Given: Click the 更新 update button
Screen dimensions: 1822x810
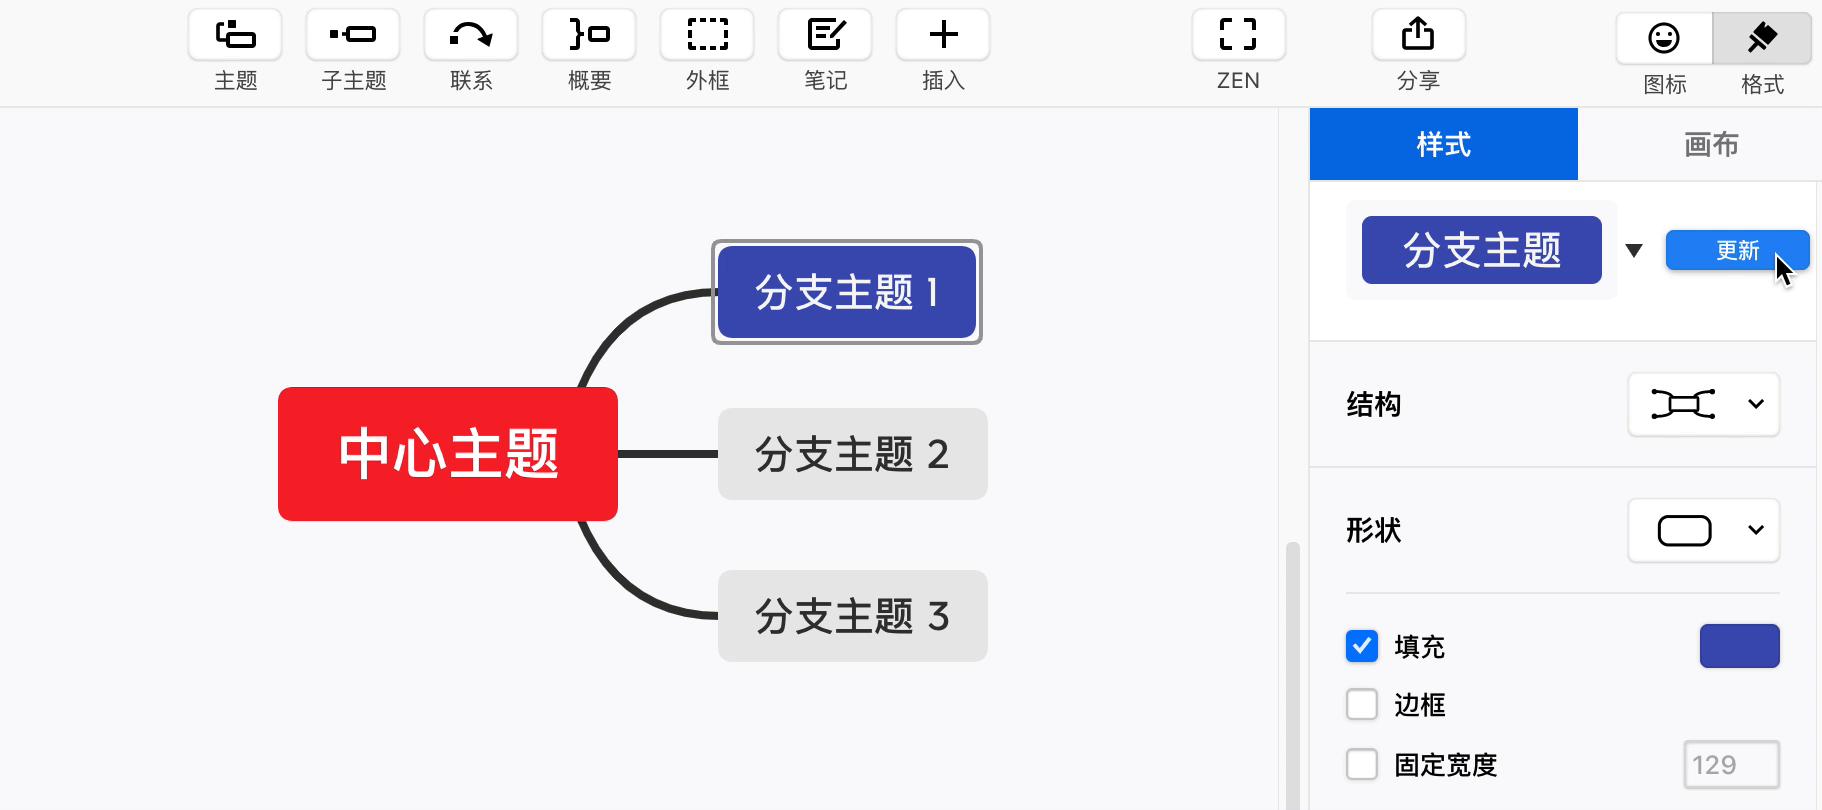Looking at the screenshot, I should [x=1737, y=250].
